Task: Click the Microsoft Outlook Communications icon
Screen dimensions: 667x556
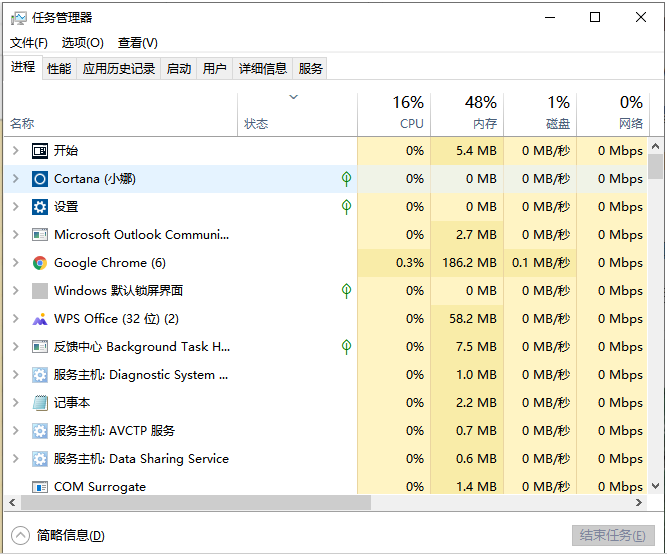Action: [40, 235]
